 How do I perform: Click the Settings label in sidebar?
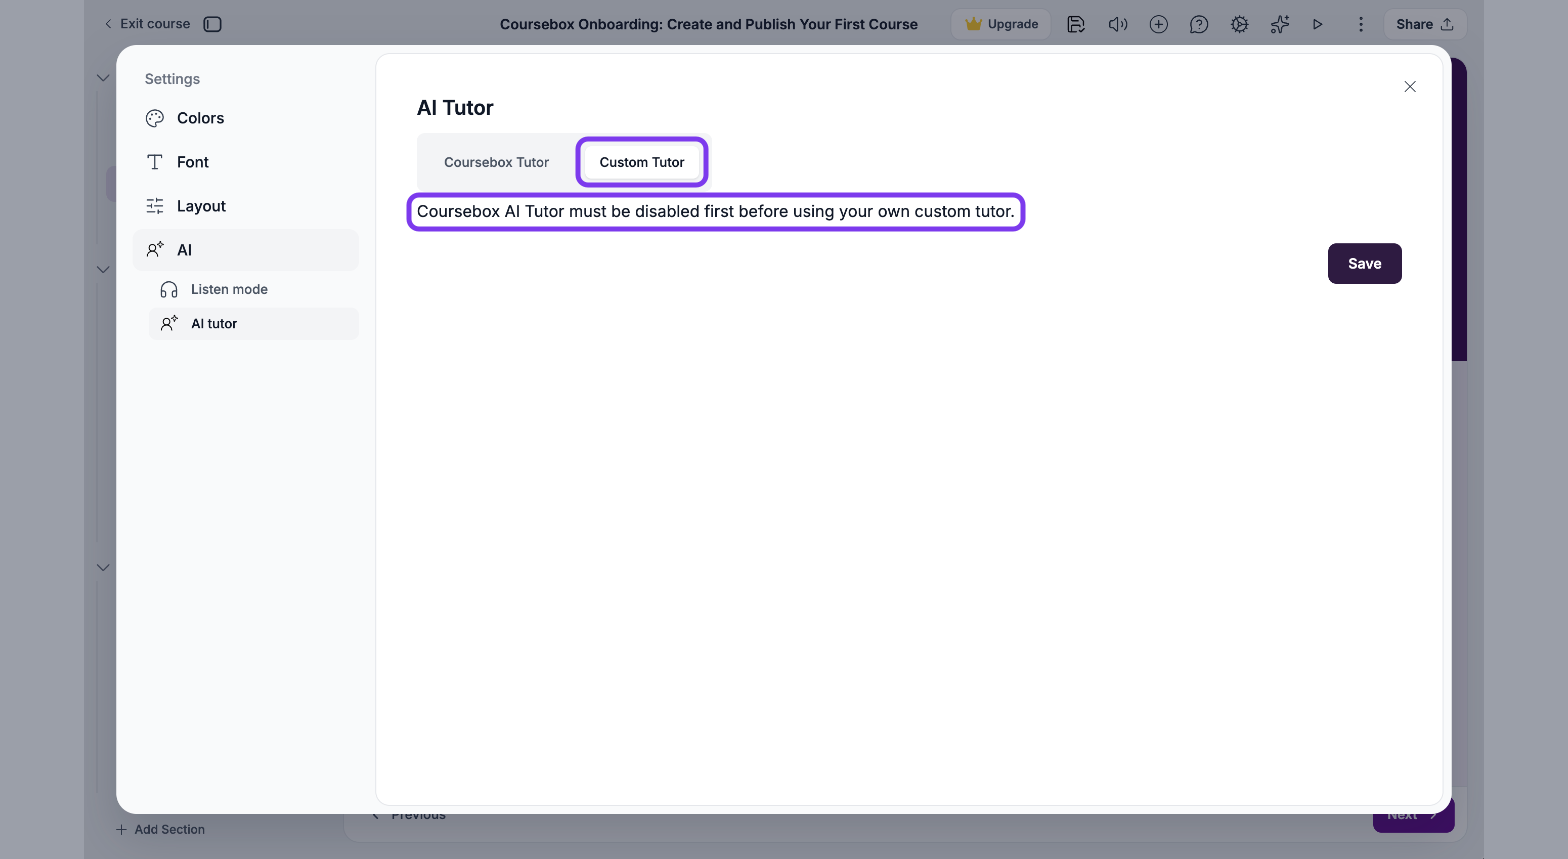pos(172,79)
